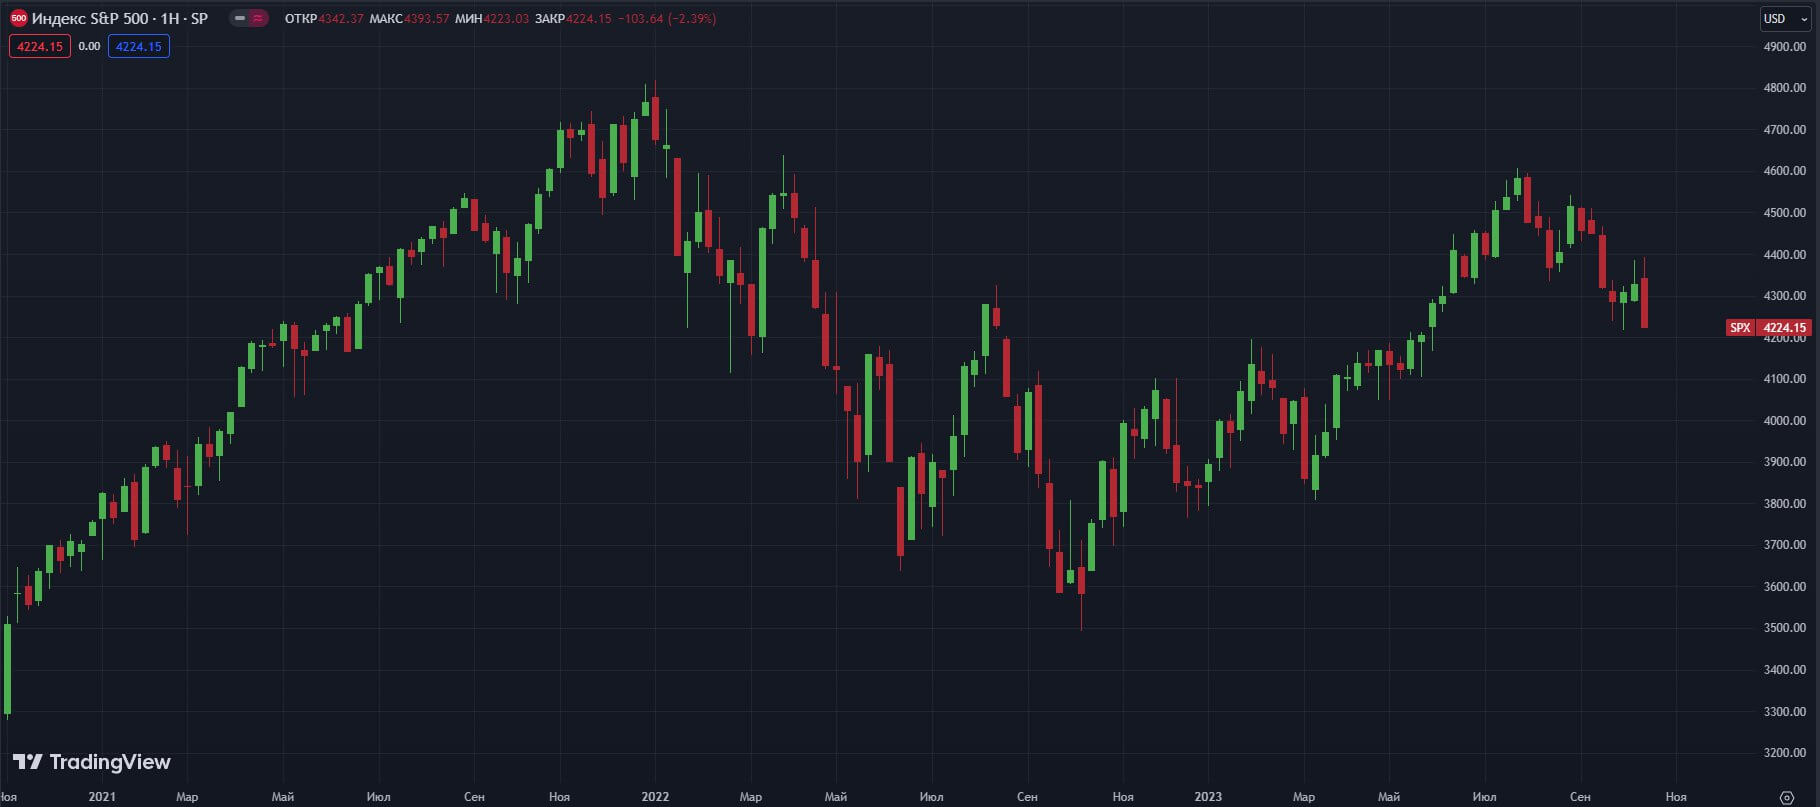
Task: Click the 4500.00 price scale label
Action: [x=1785, y=212]
